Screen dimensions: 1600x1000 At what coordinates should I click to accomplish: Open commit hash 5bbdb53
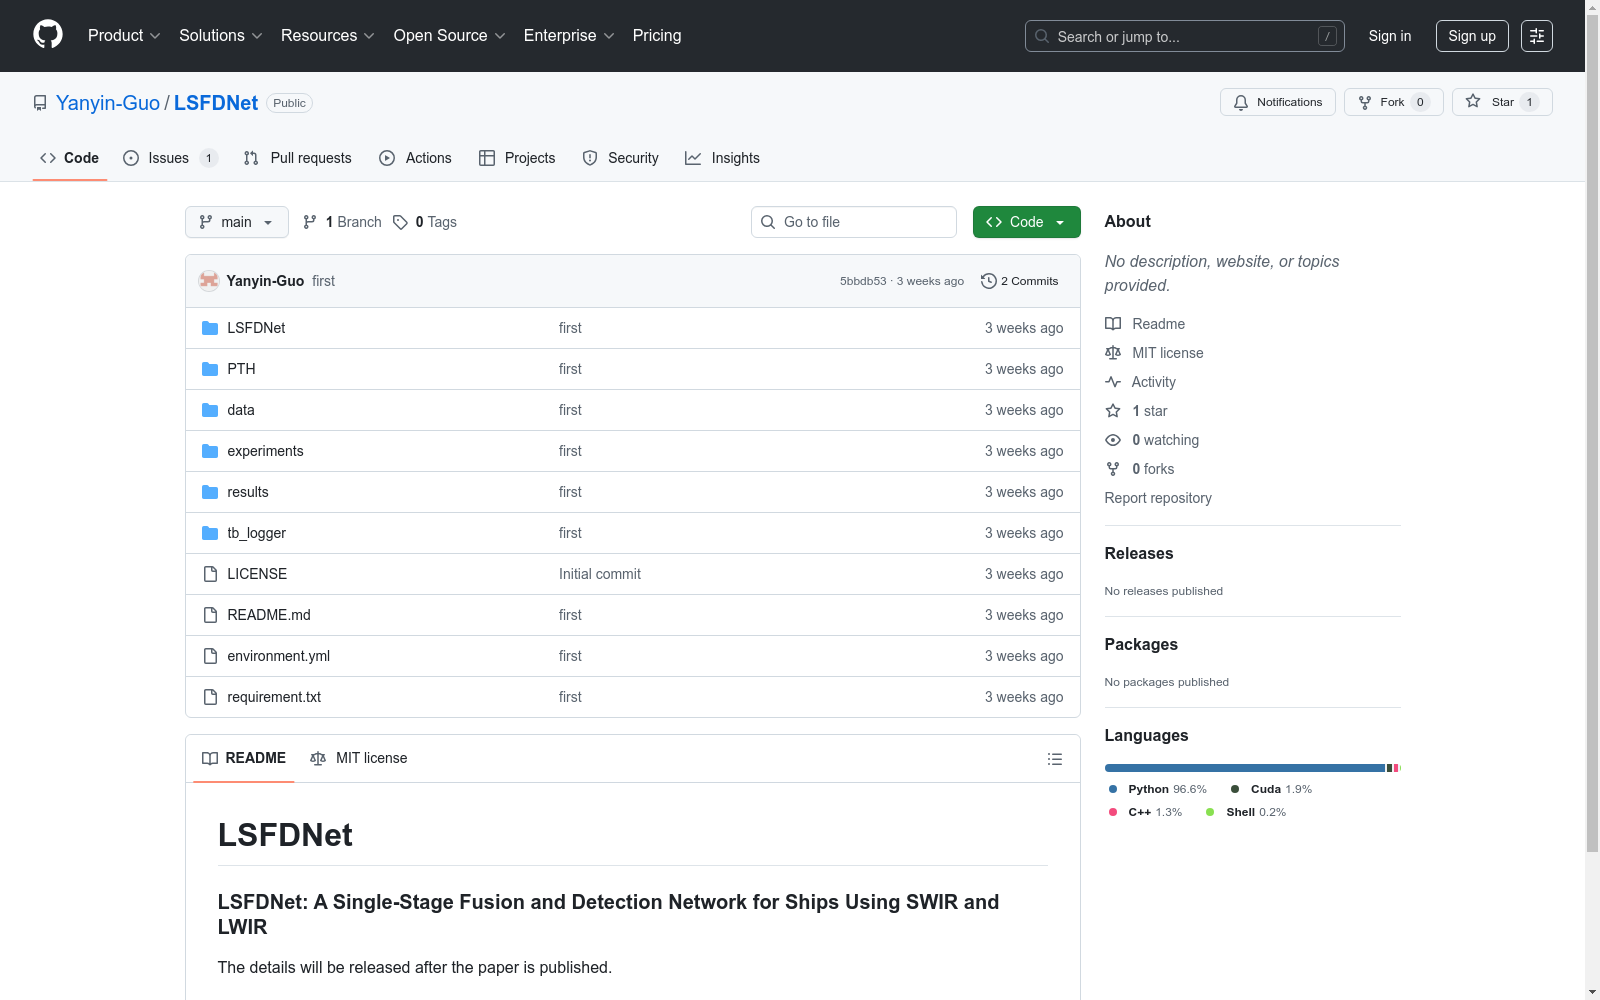click(863, 281)
